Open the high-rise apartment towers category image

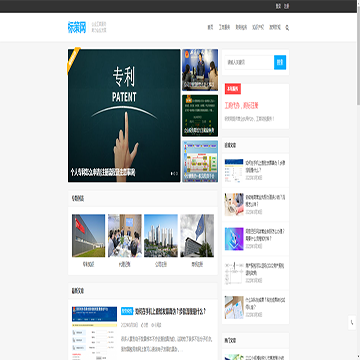(x=161, y=235)
